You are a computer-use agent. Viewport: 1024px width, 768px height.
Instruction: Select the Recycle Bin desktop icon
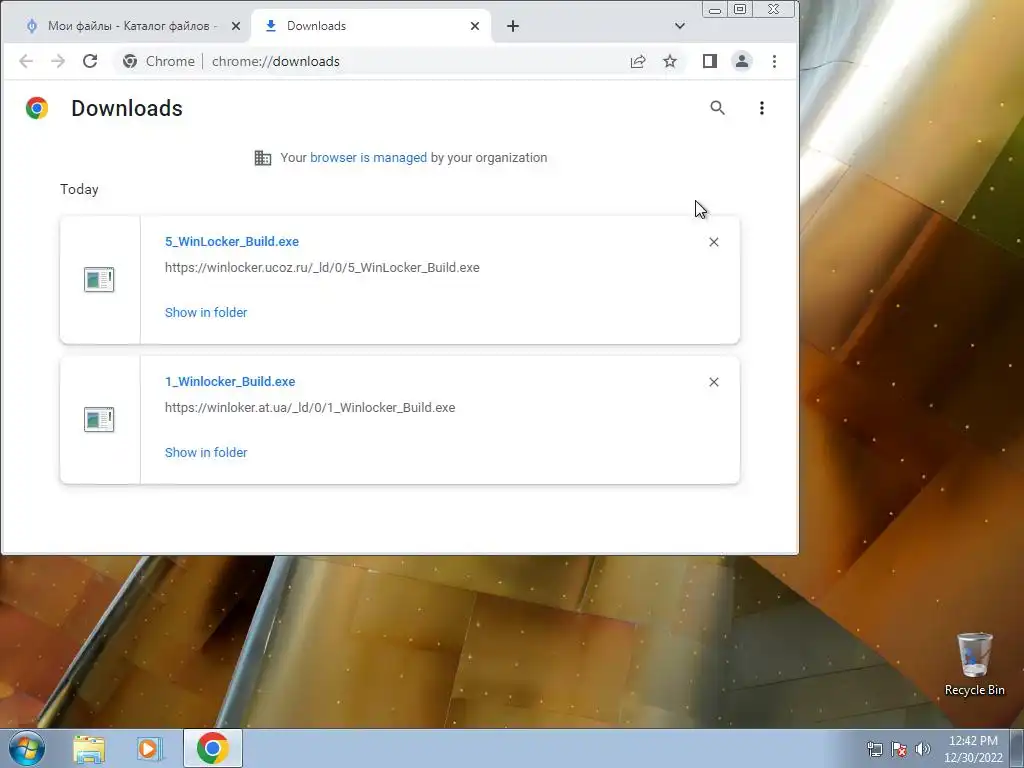pyautogui.click(x=974, y=664)
